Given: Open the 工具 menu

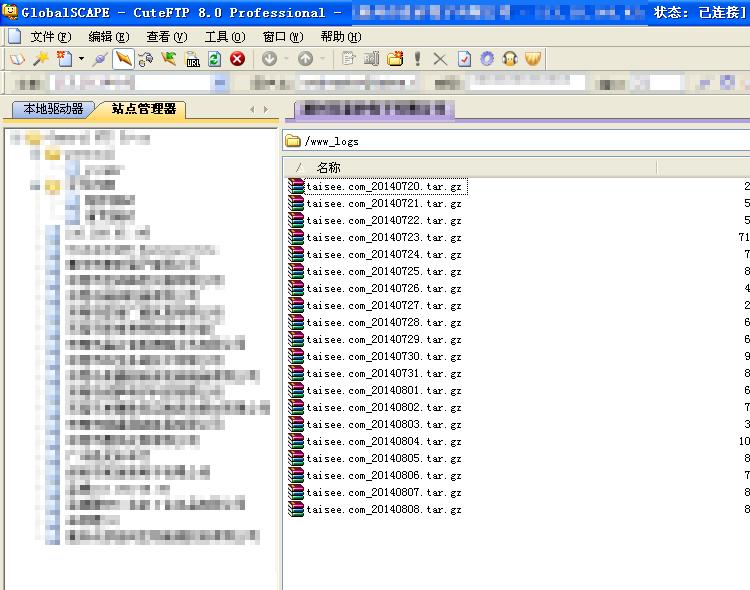Looking at the screenshot, I should pyautogui.click(x=224, y=37).
